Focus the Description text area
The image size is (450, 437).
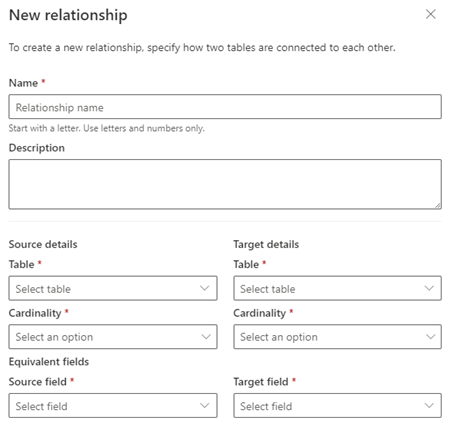point(225,184)
